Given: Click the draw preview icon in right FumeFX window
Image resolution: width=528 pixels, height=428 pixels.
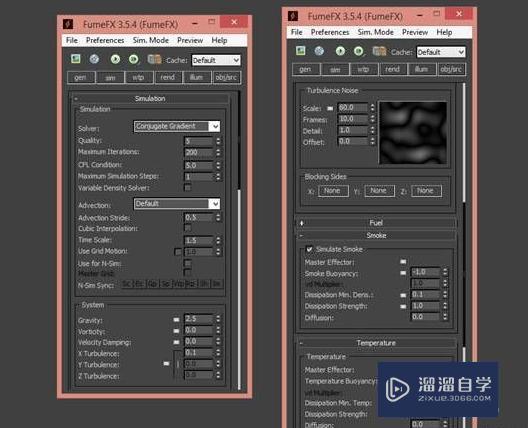Looking at the screenshot, I should coord(301,51).
